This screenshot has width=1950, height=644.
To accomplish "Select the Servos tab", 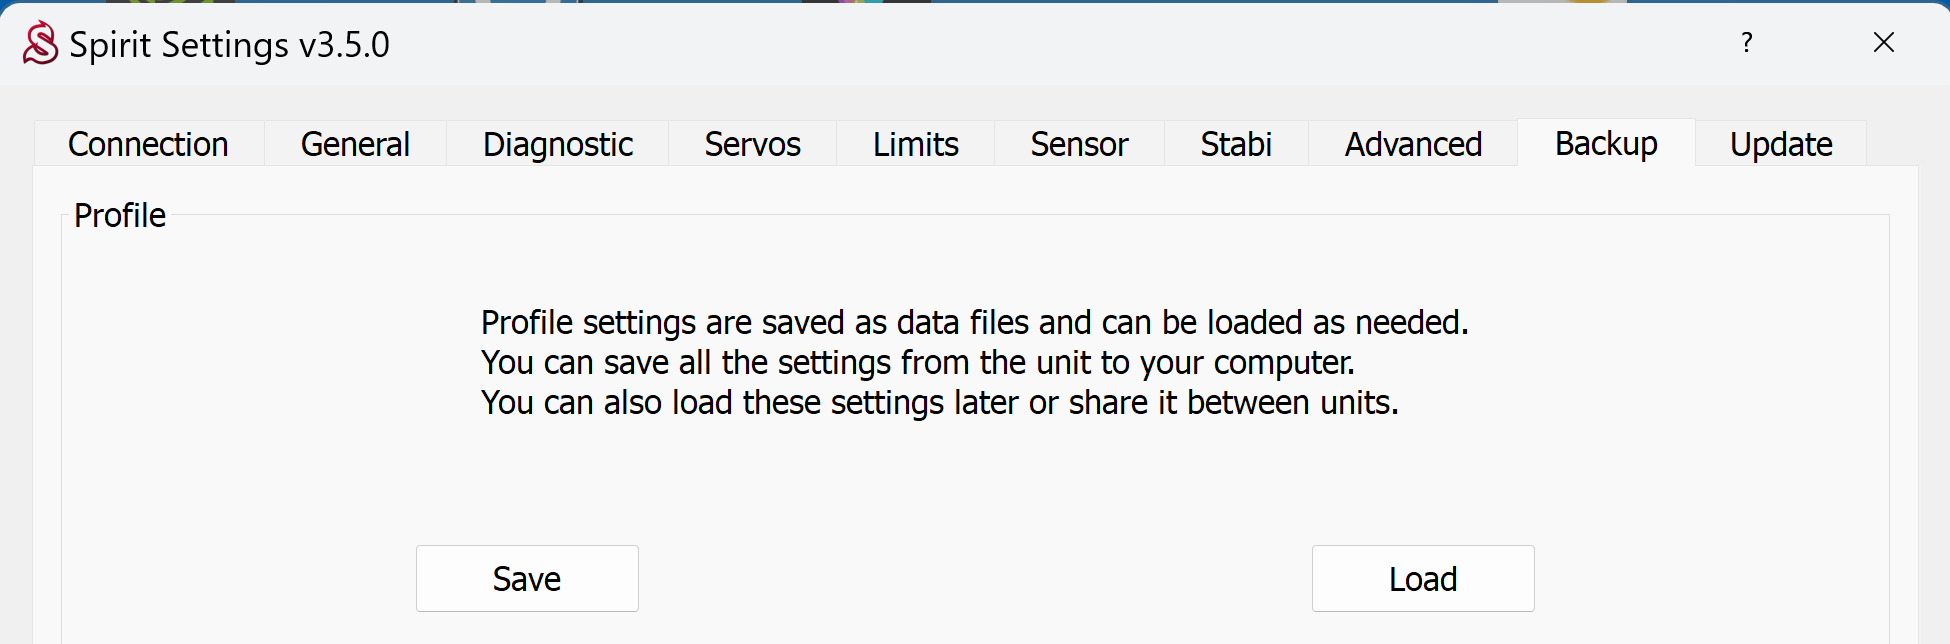I will click(752, 144).
